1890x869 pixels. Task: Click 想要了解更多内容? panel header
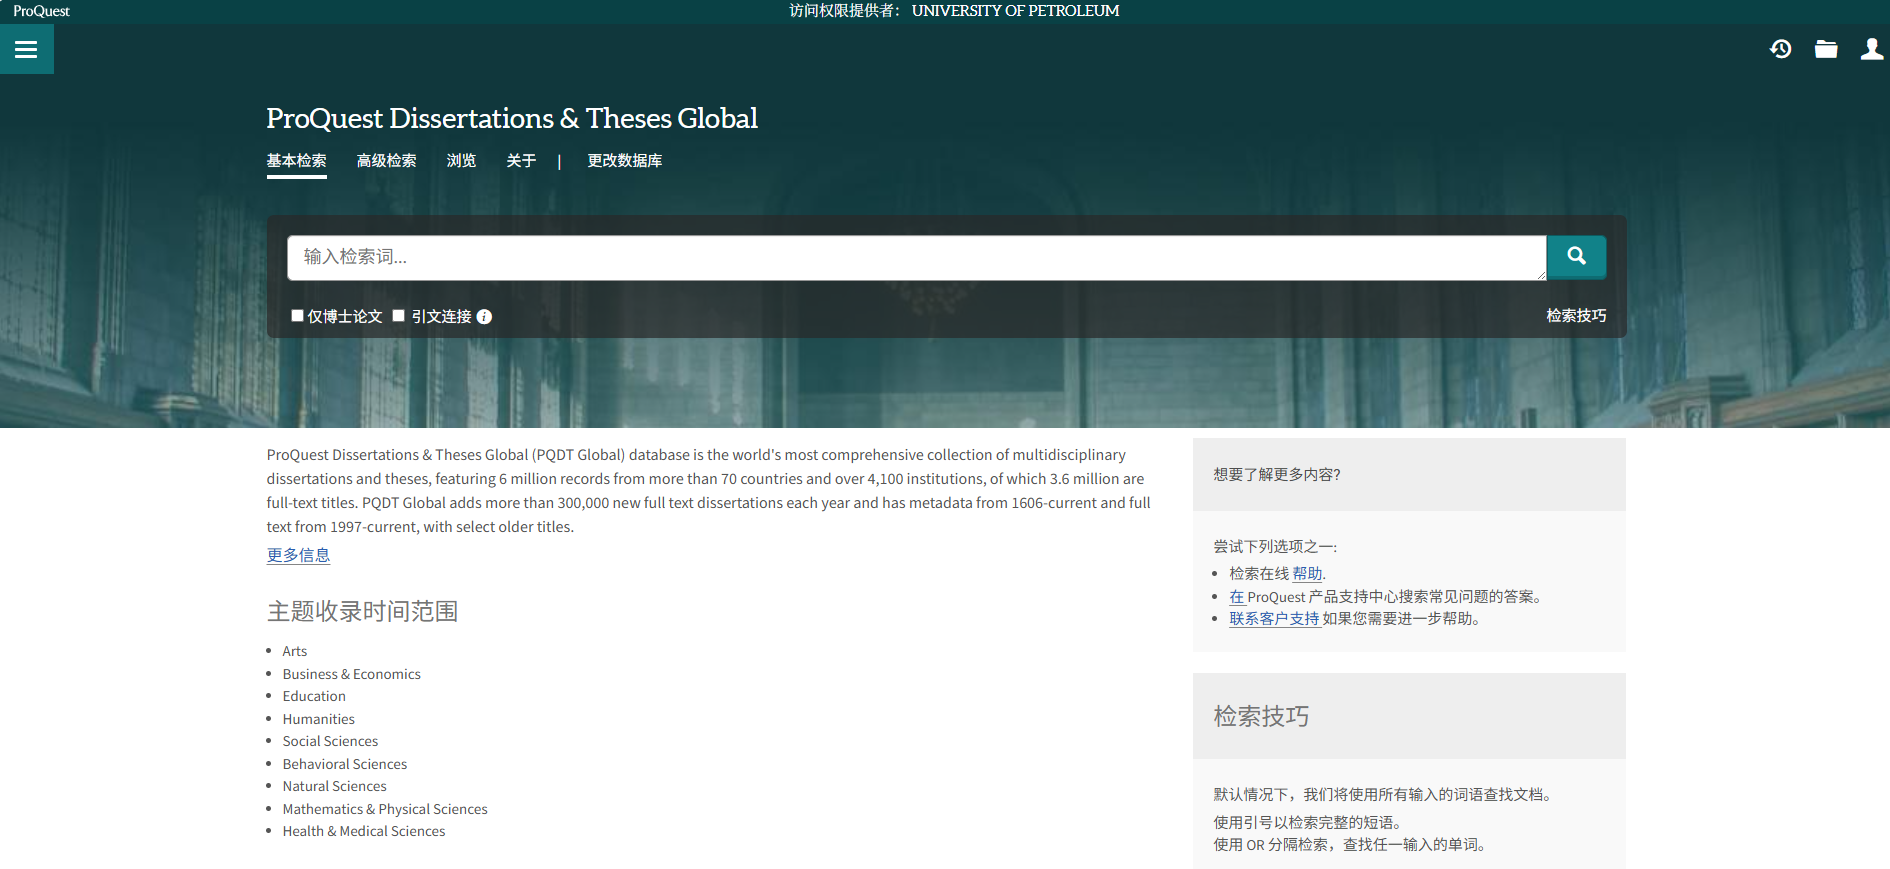pos(1409,474)
